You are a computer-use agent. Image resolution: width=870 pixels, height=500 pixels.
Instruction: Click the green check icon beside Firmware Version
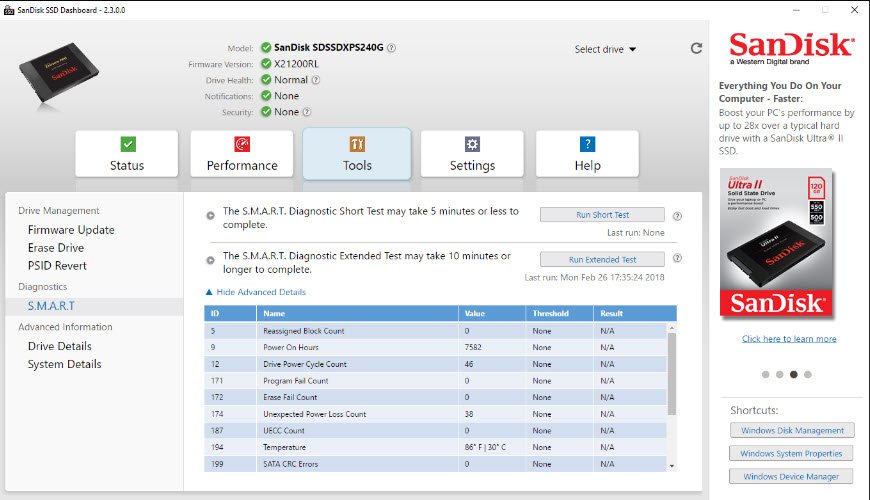point(266,64)
